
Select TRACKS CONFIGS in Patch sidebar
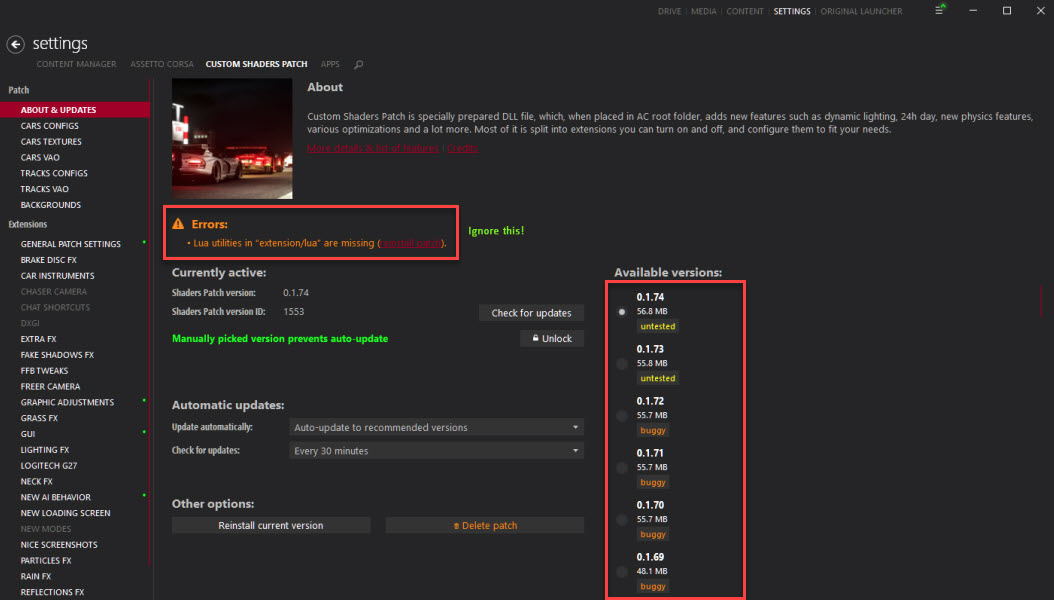(53, 172)
